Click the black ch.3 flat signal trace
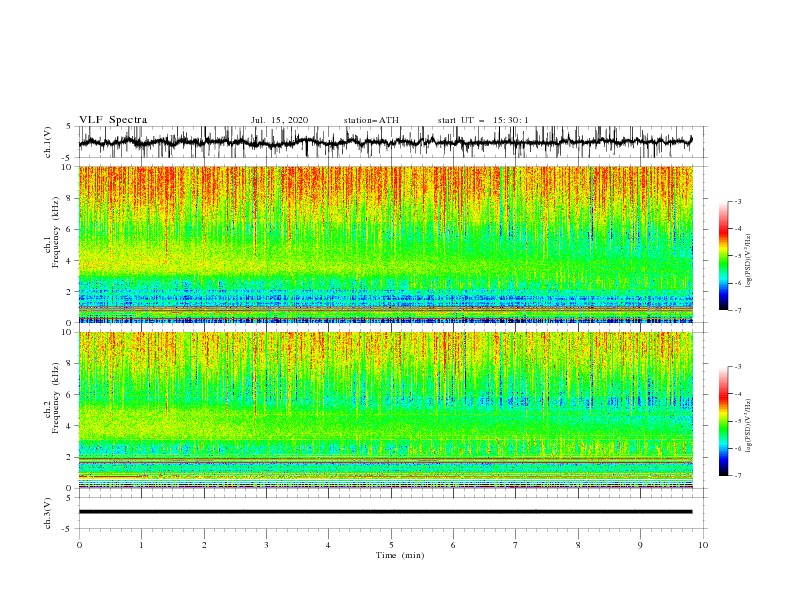Screen dimensions: 792x612 click(x=385, y=512)
